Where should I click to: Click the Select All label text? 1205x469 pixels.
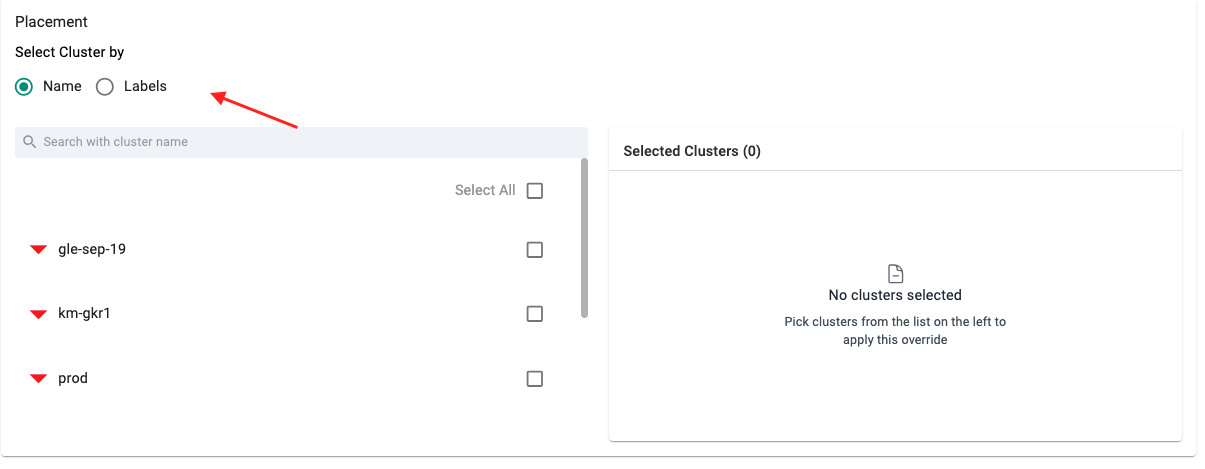point(485,190)
